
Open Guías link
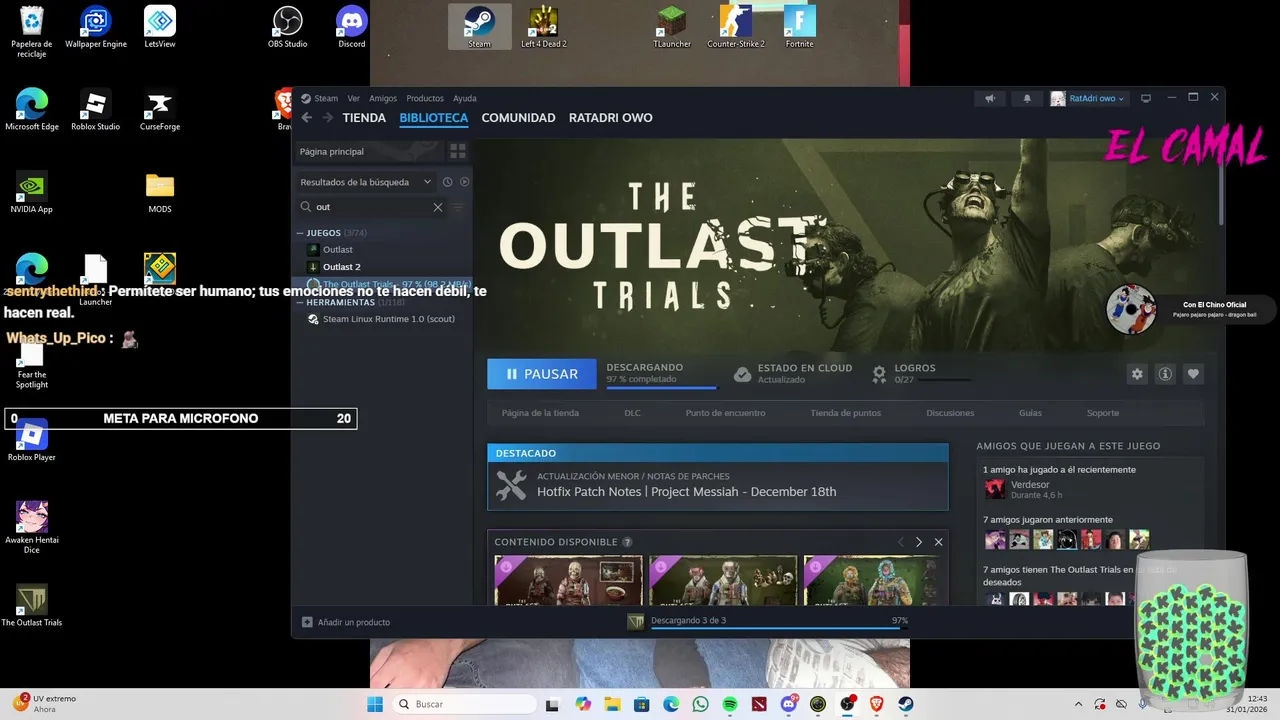1030,413
